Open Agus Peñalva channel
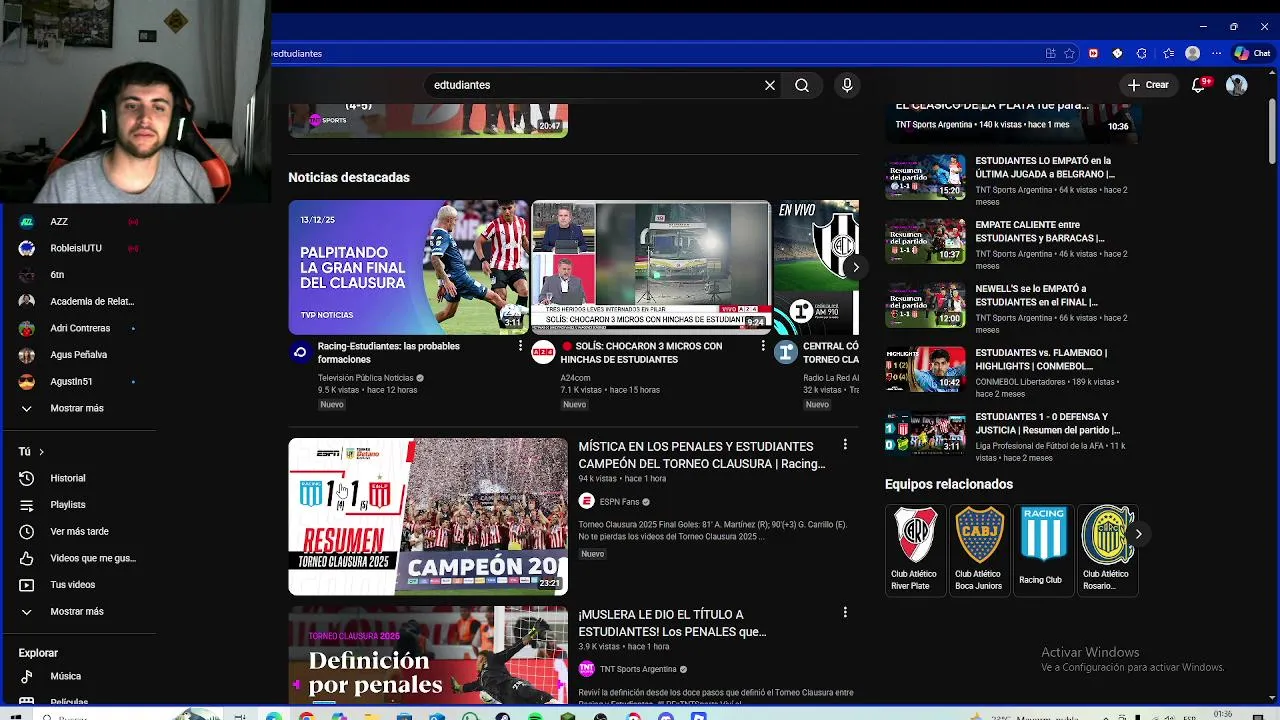1280x720 pixels. pos(79,354)
